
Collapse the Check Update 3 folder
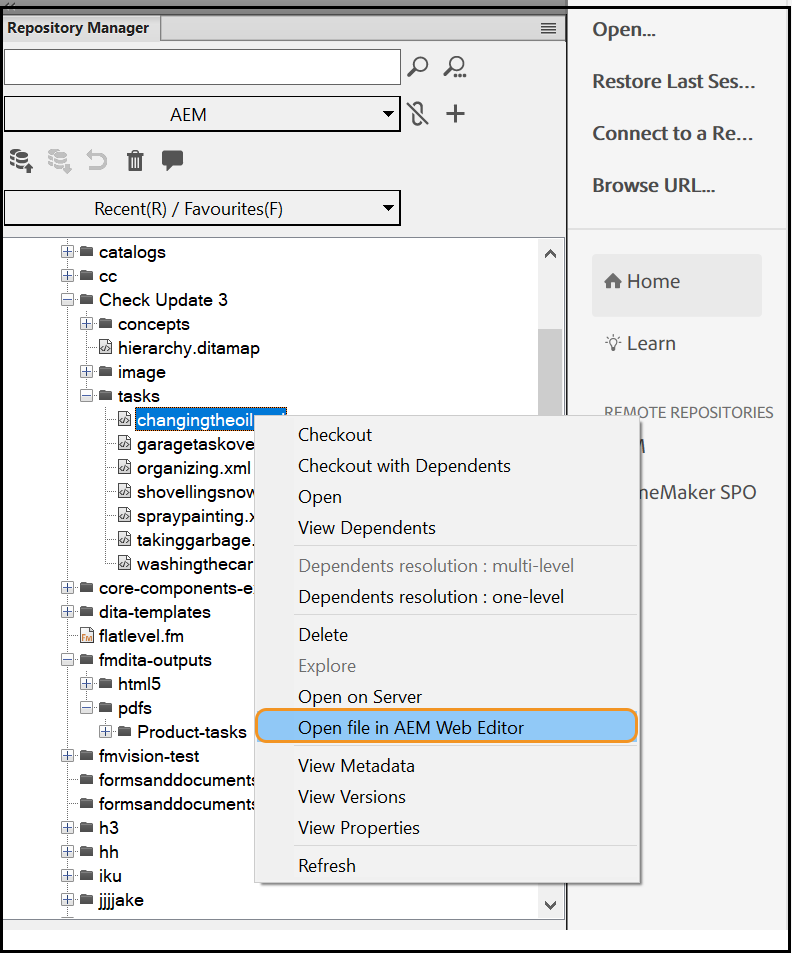[x=68, y=300]
